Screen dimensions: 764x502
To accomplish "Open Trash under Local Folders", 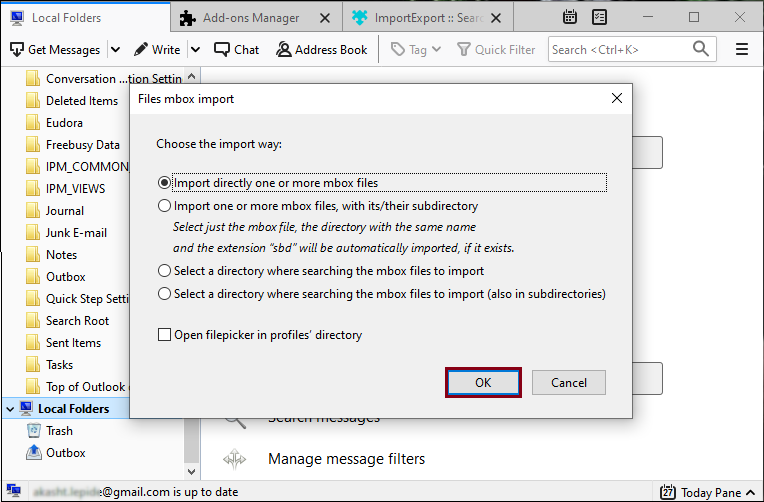I will pyautogui.click(x=59, y=431).
